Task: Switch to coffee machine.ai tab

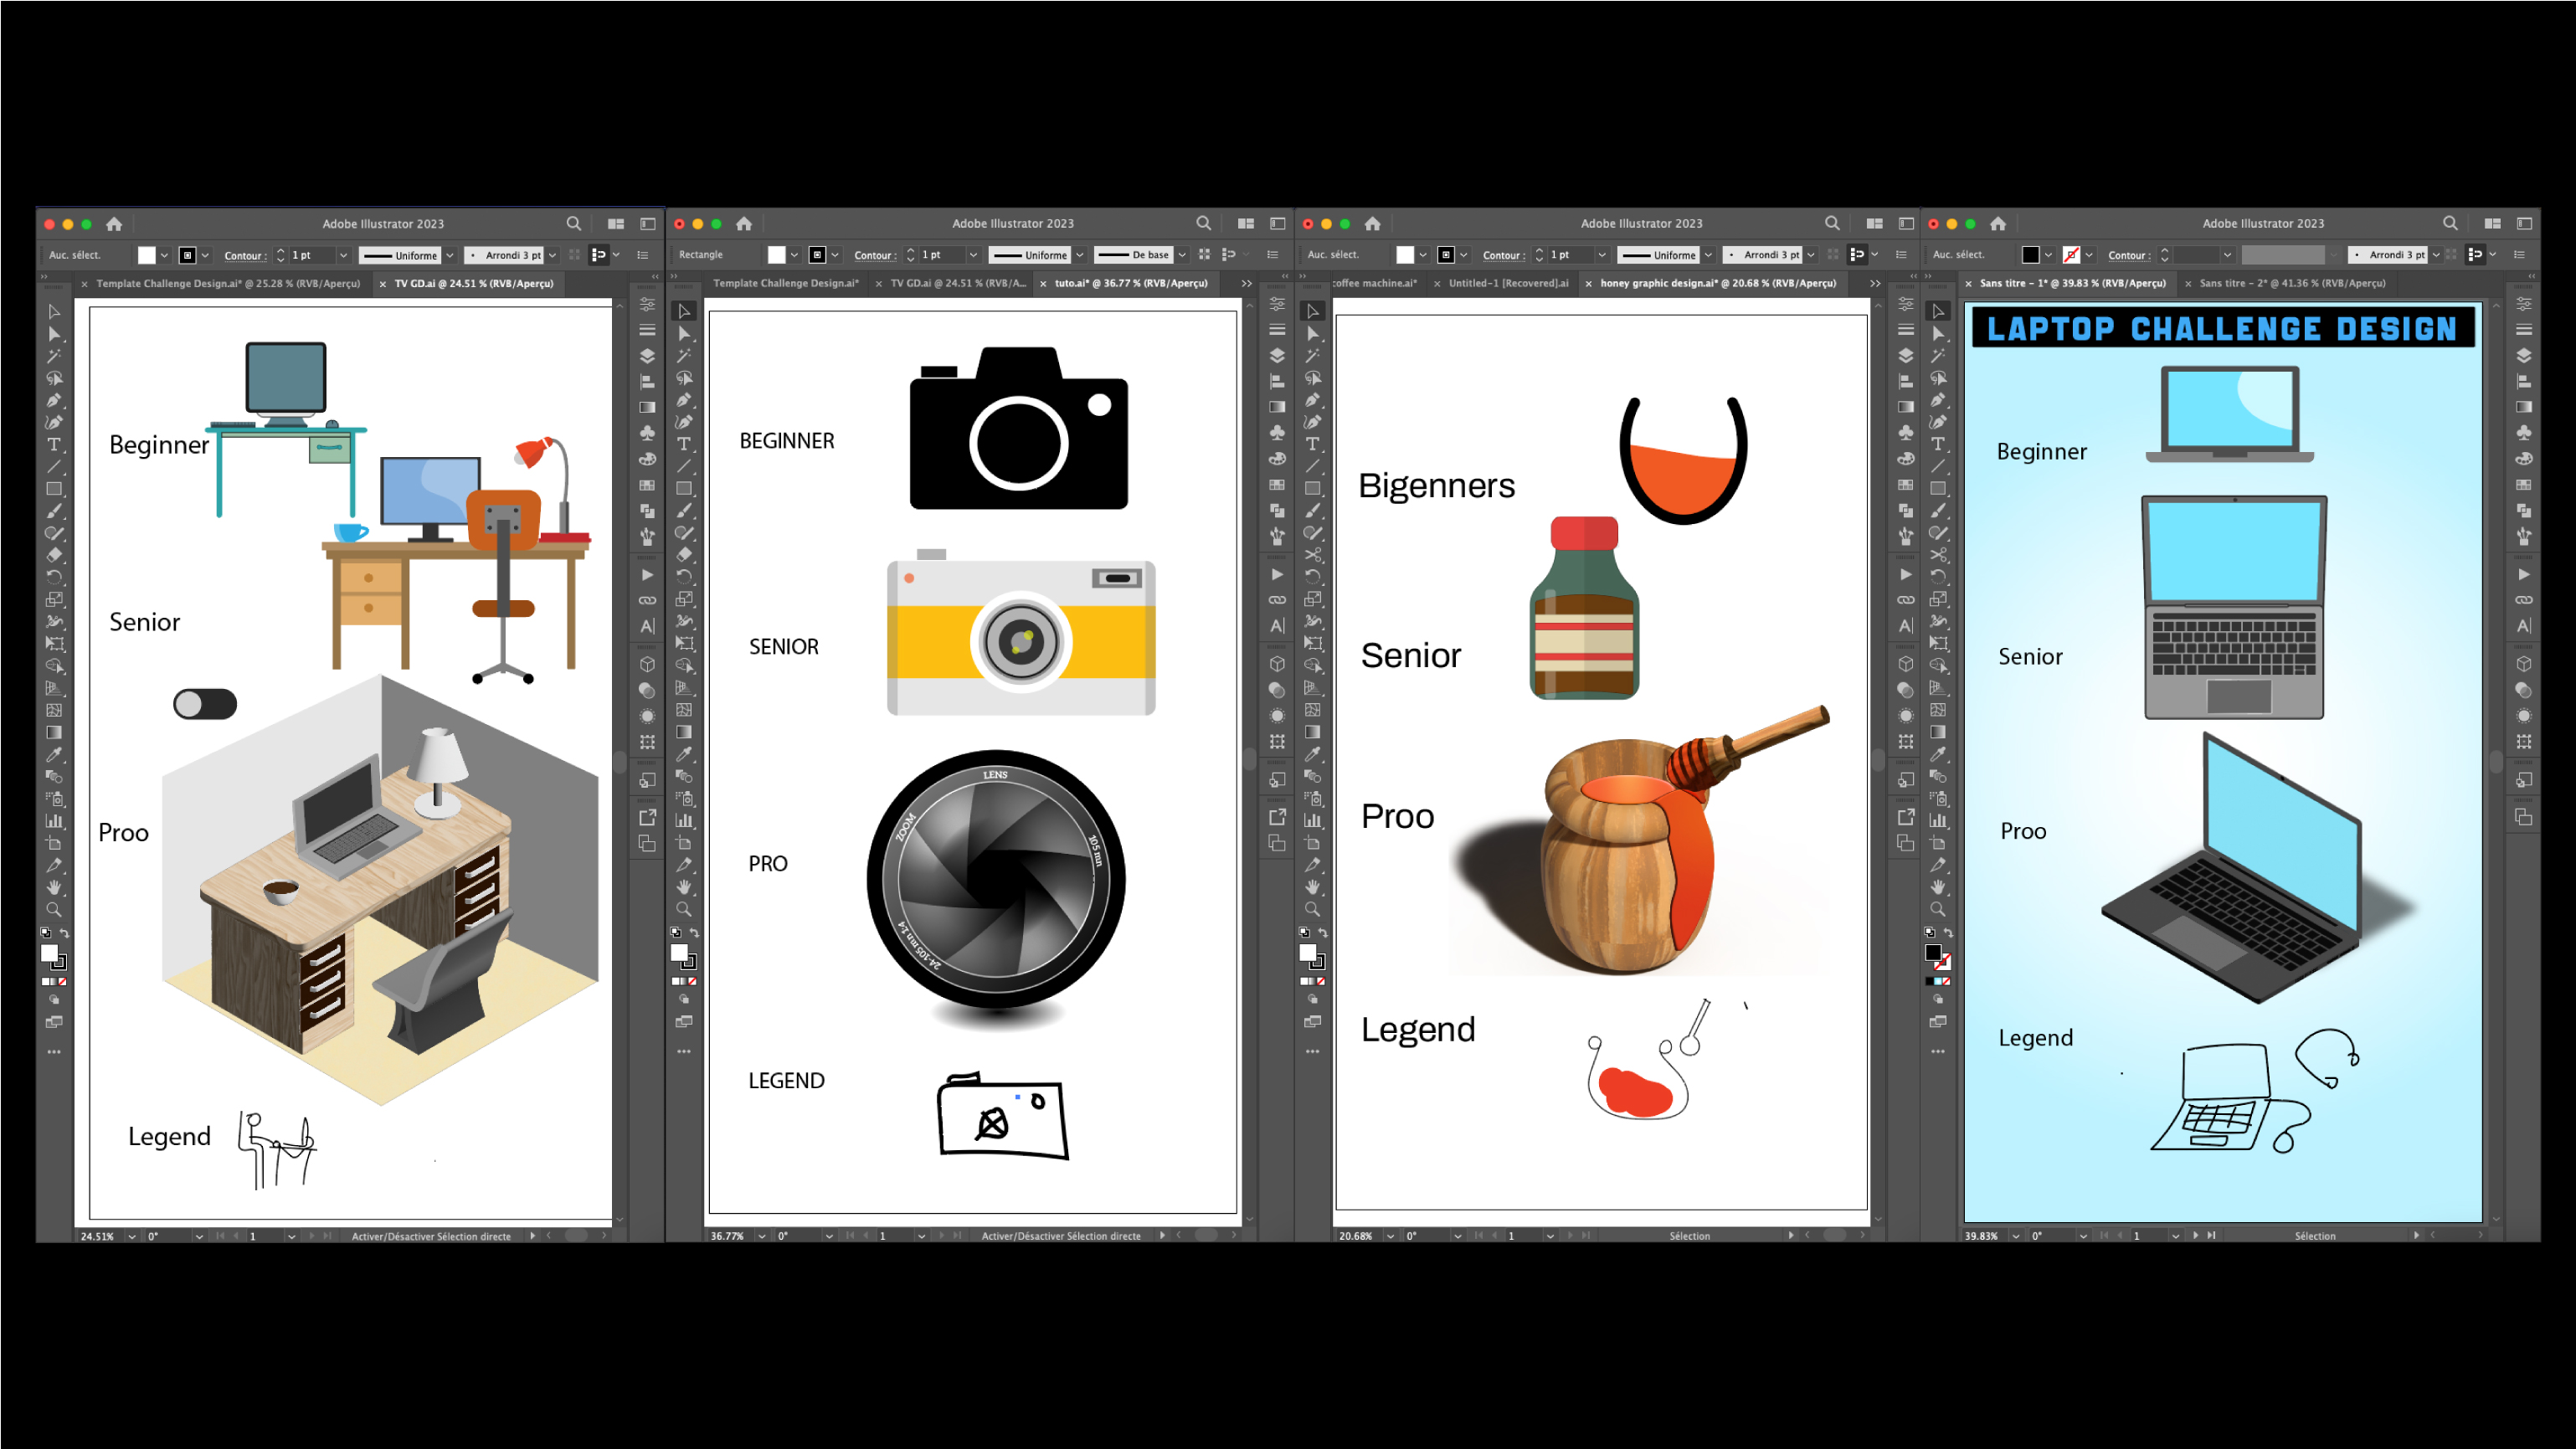Action: (x=1375, y=283)
